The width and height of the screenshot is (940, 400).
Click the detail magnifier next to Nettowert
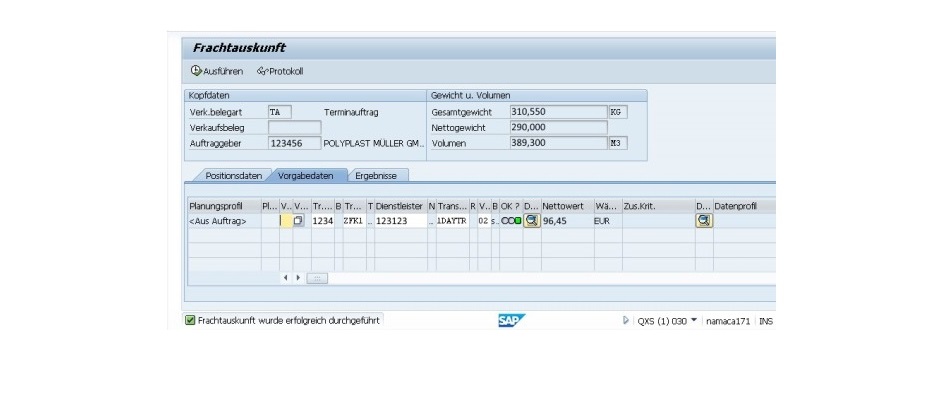coord(532,220)
